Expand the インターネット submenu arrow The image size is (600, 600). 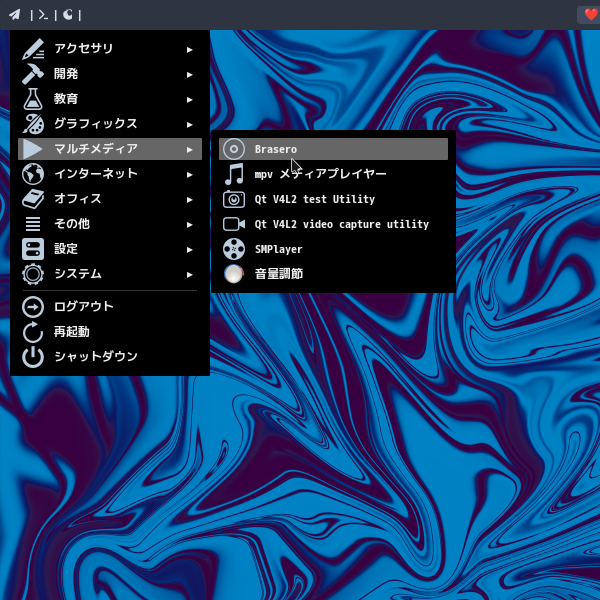pyautogui.click(x=189, y=174)
